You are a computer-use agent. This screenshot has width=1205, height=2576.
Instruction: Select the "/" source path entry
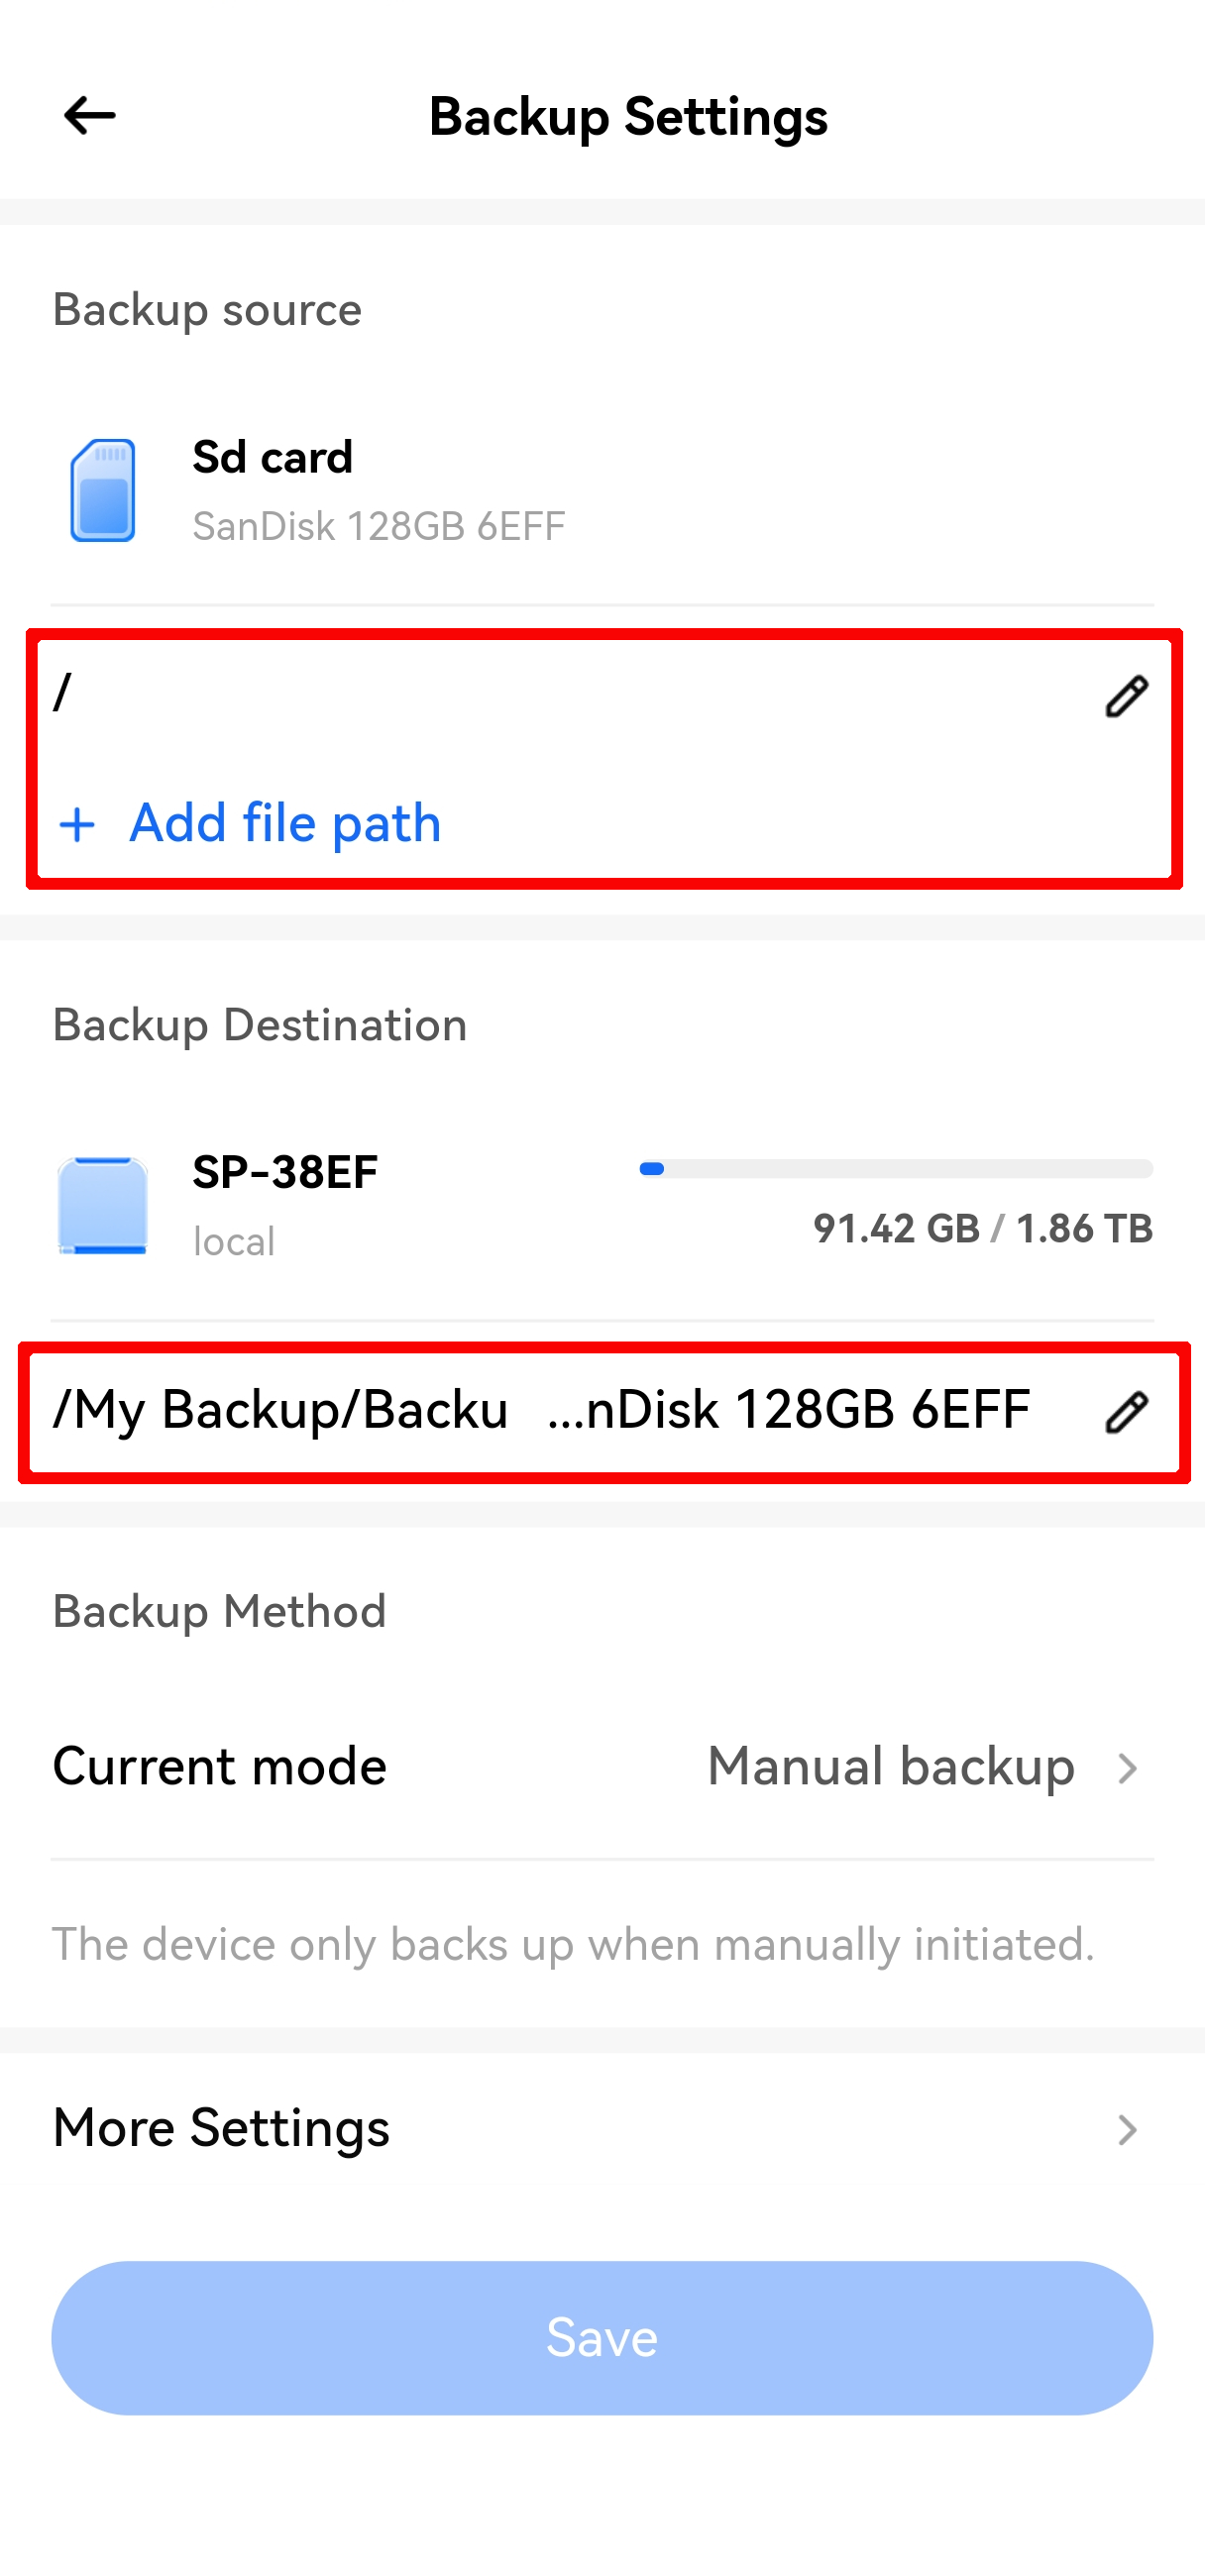(63, 692)
